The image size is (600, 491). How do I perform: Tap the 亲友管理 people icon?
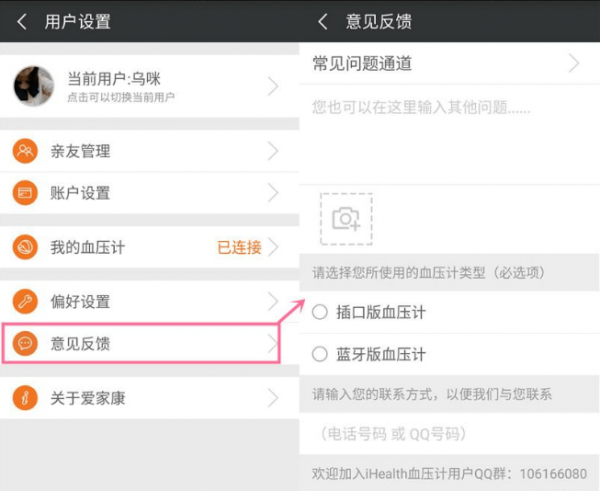25,152
